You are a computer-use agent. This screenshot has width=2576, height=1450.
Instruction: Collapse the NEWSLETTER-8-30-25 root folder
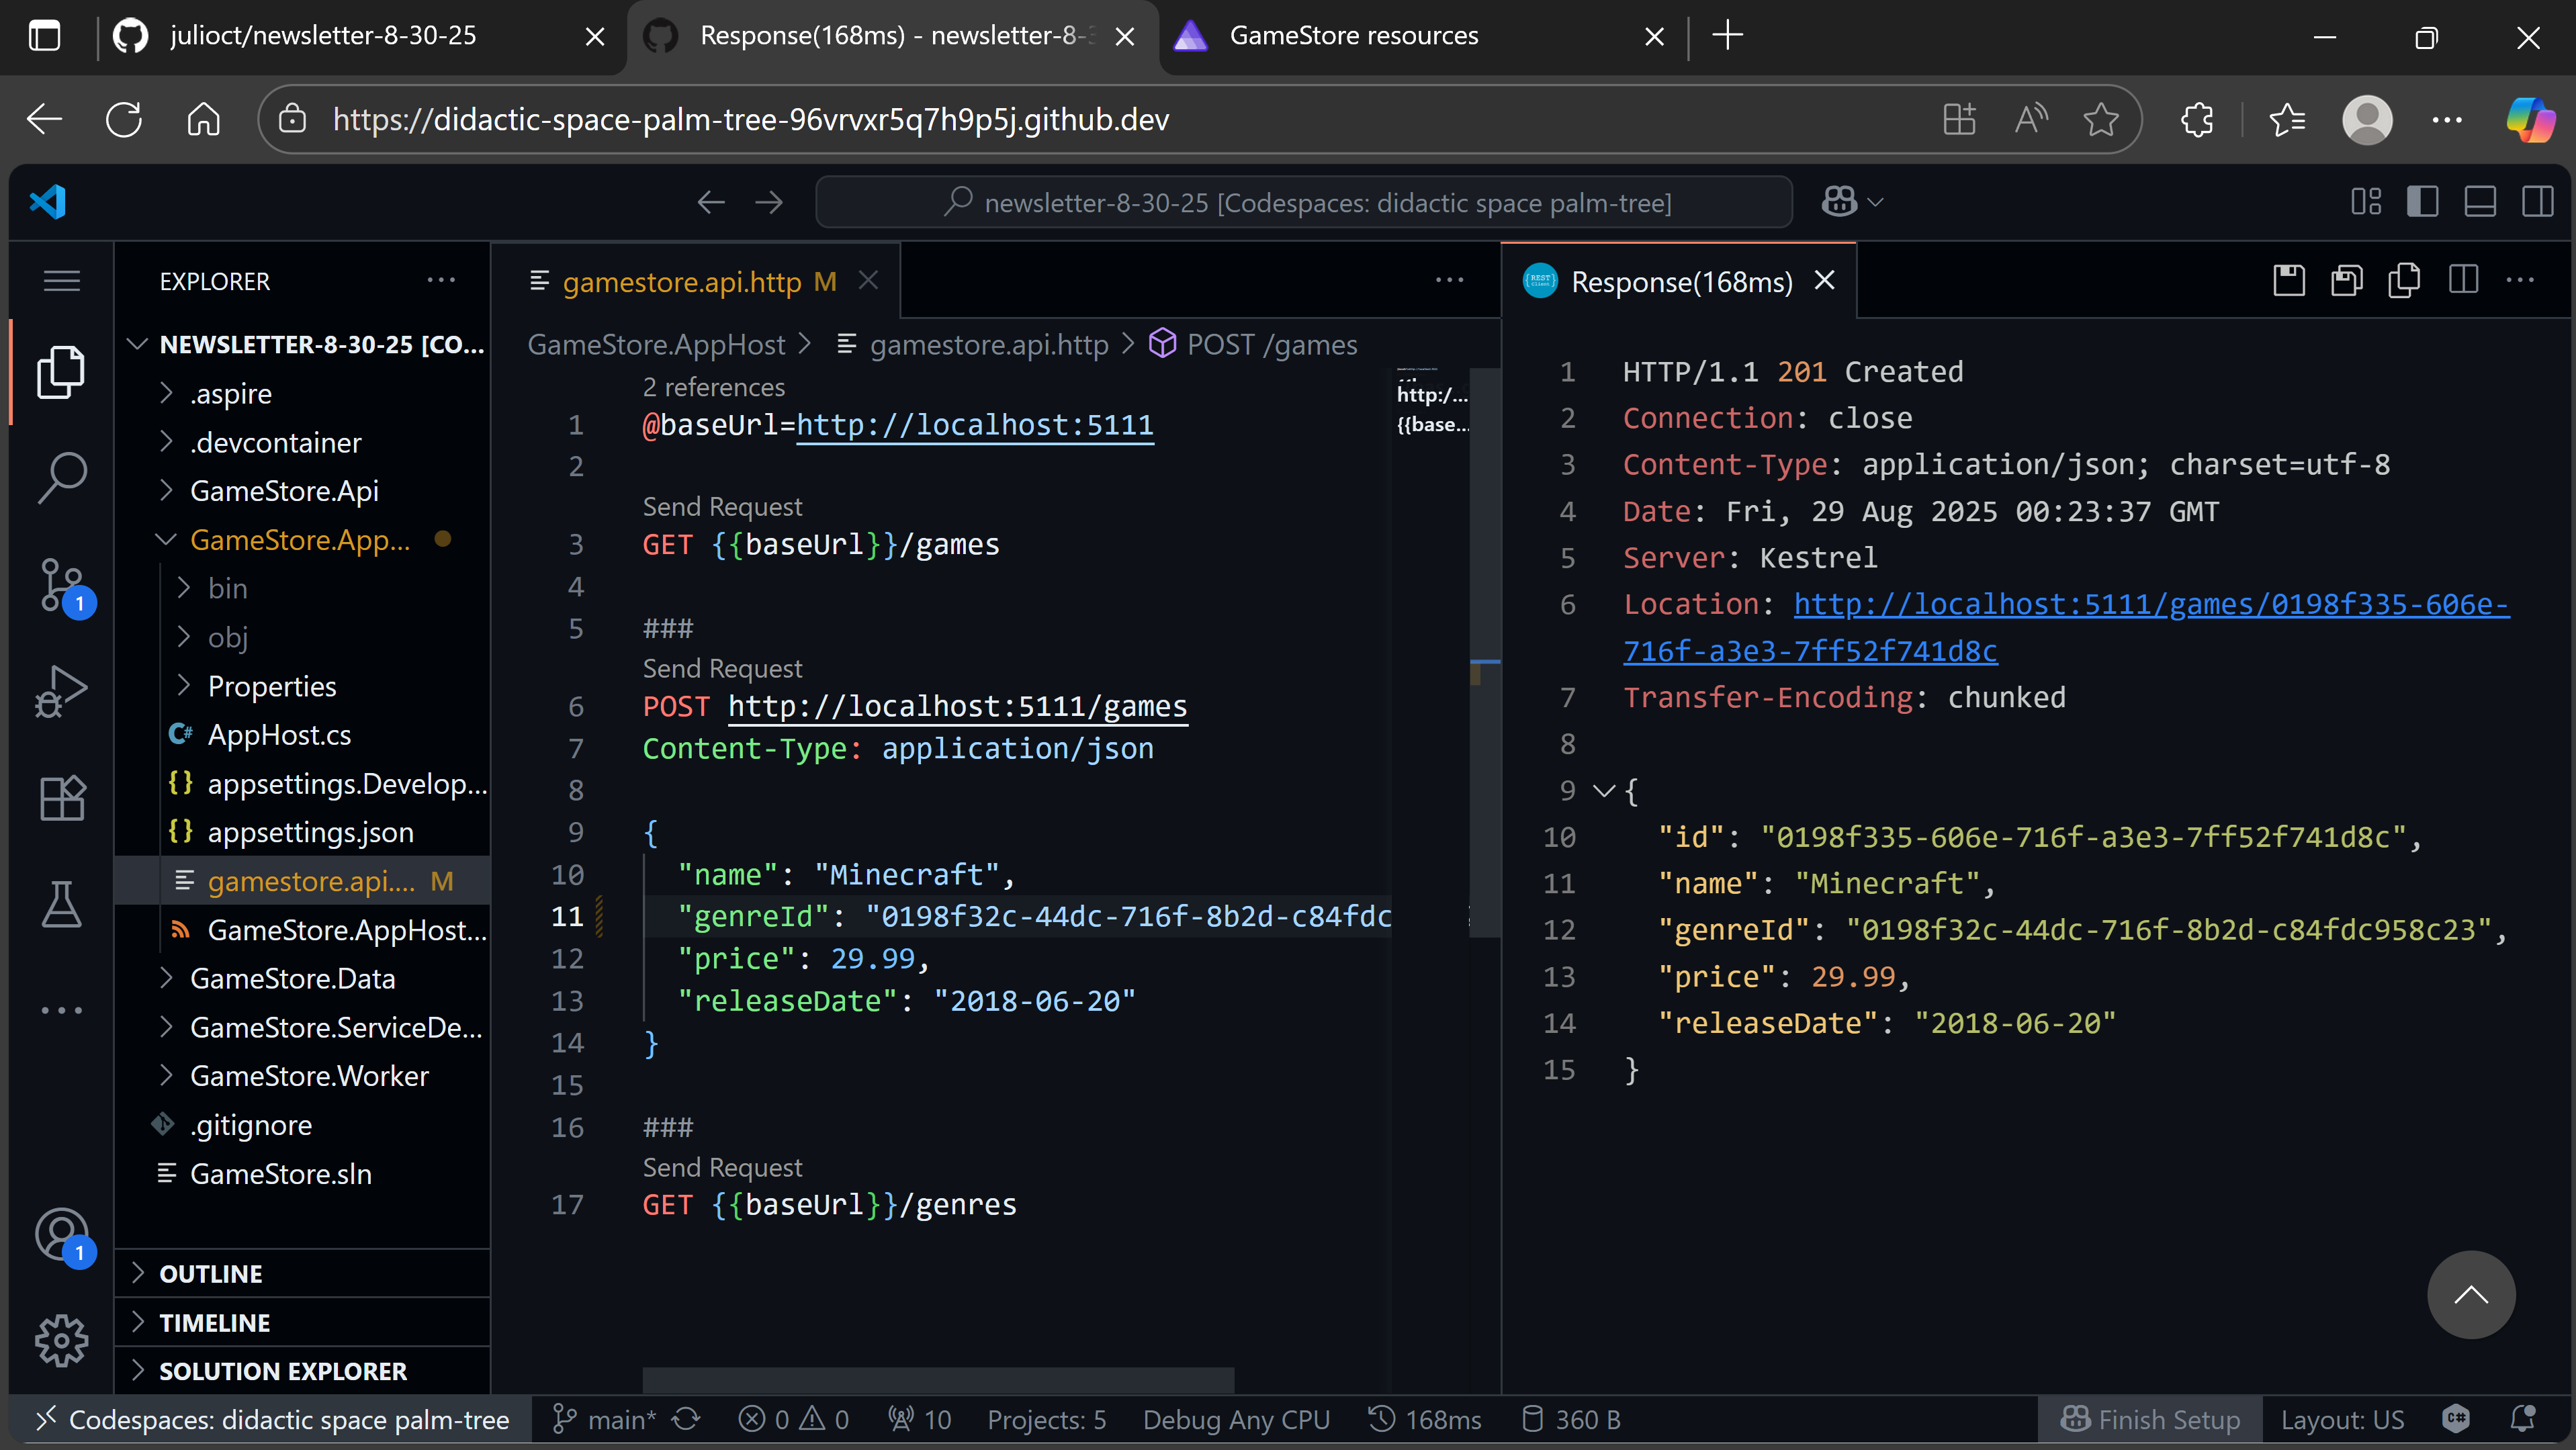click(x=302, y=344)
